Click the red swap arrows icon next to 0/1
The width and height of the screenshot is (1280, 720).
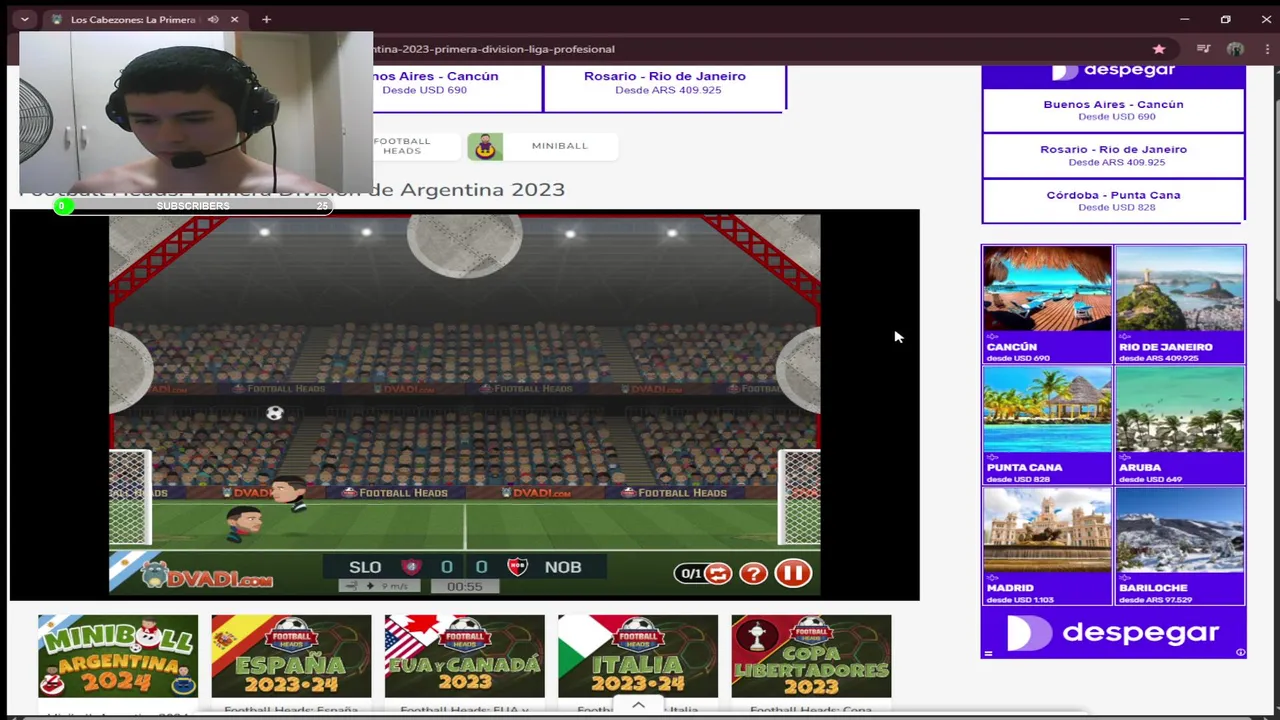click(x=718, y=573)
